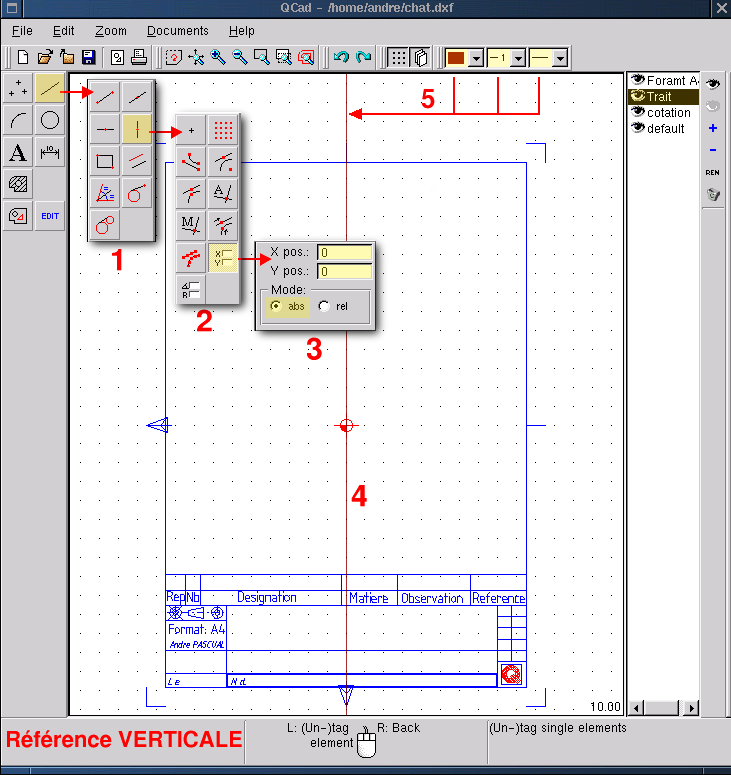This screenshot has height=775, width=731.
Task: Click the vertical line tool in panel 1
Action: tap(136, 128)
